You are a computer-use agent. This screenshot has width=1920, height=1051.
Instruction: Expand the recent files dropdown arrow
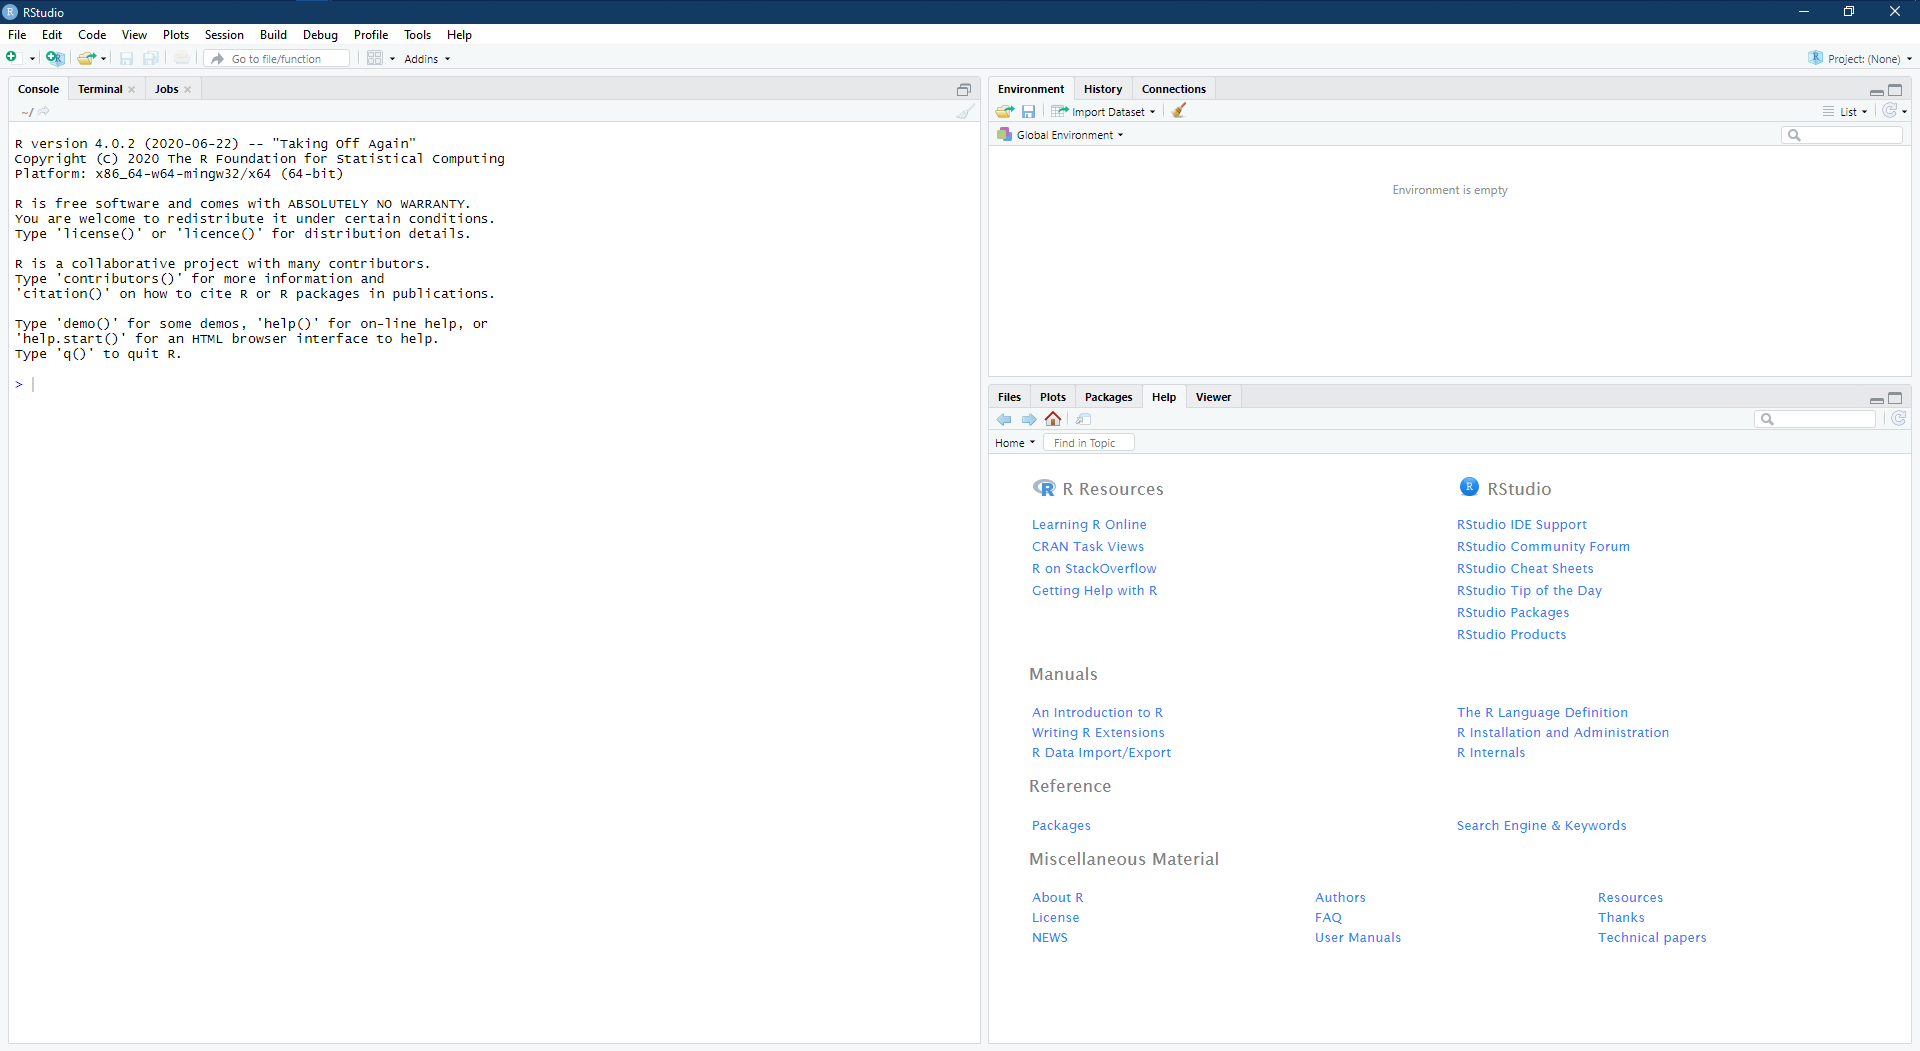pos(104,59)
